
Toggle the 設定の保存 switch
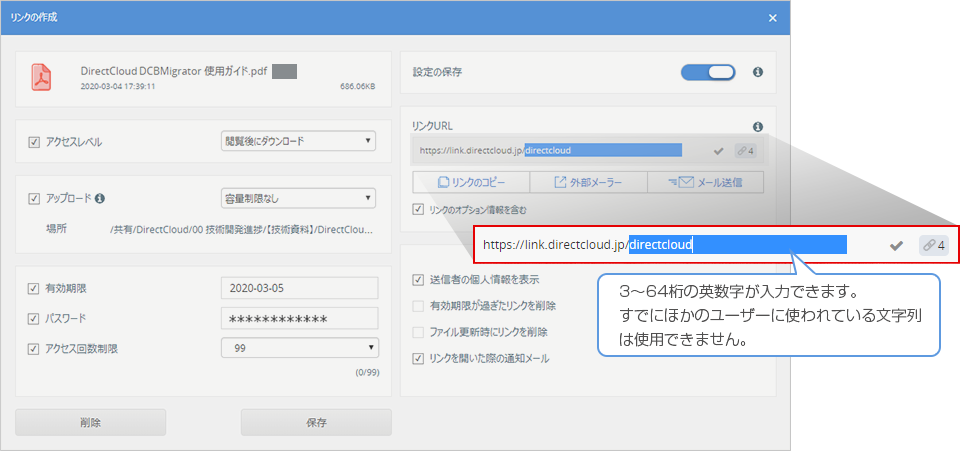click(708, 72)
